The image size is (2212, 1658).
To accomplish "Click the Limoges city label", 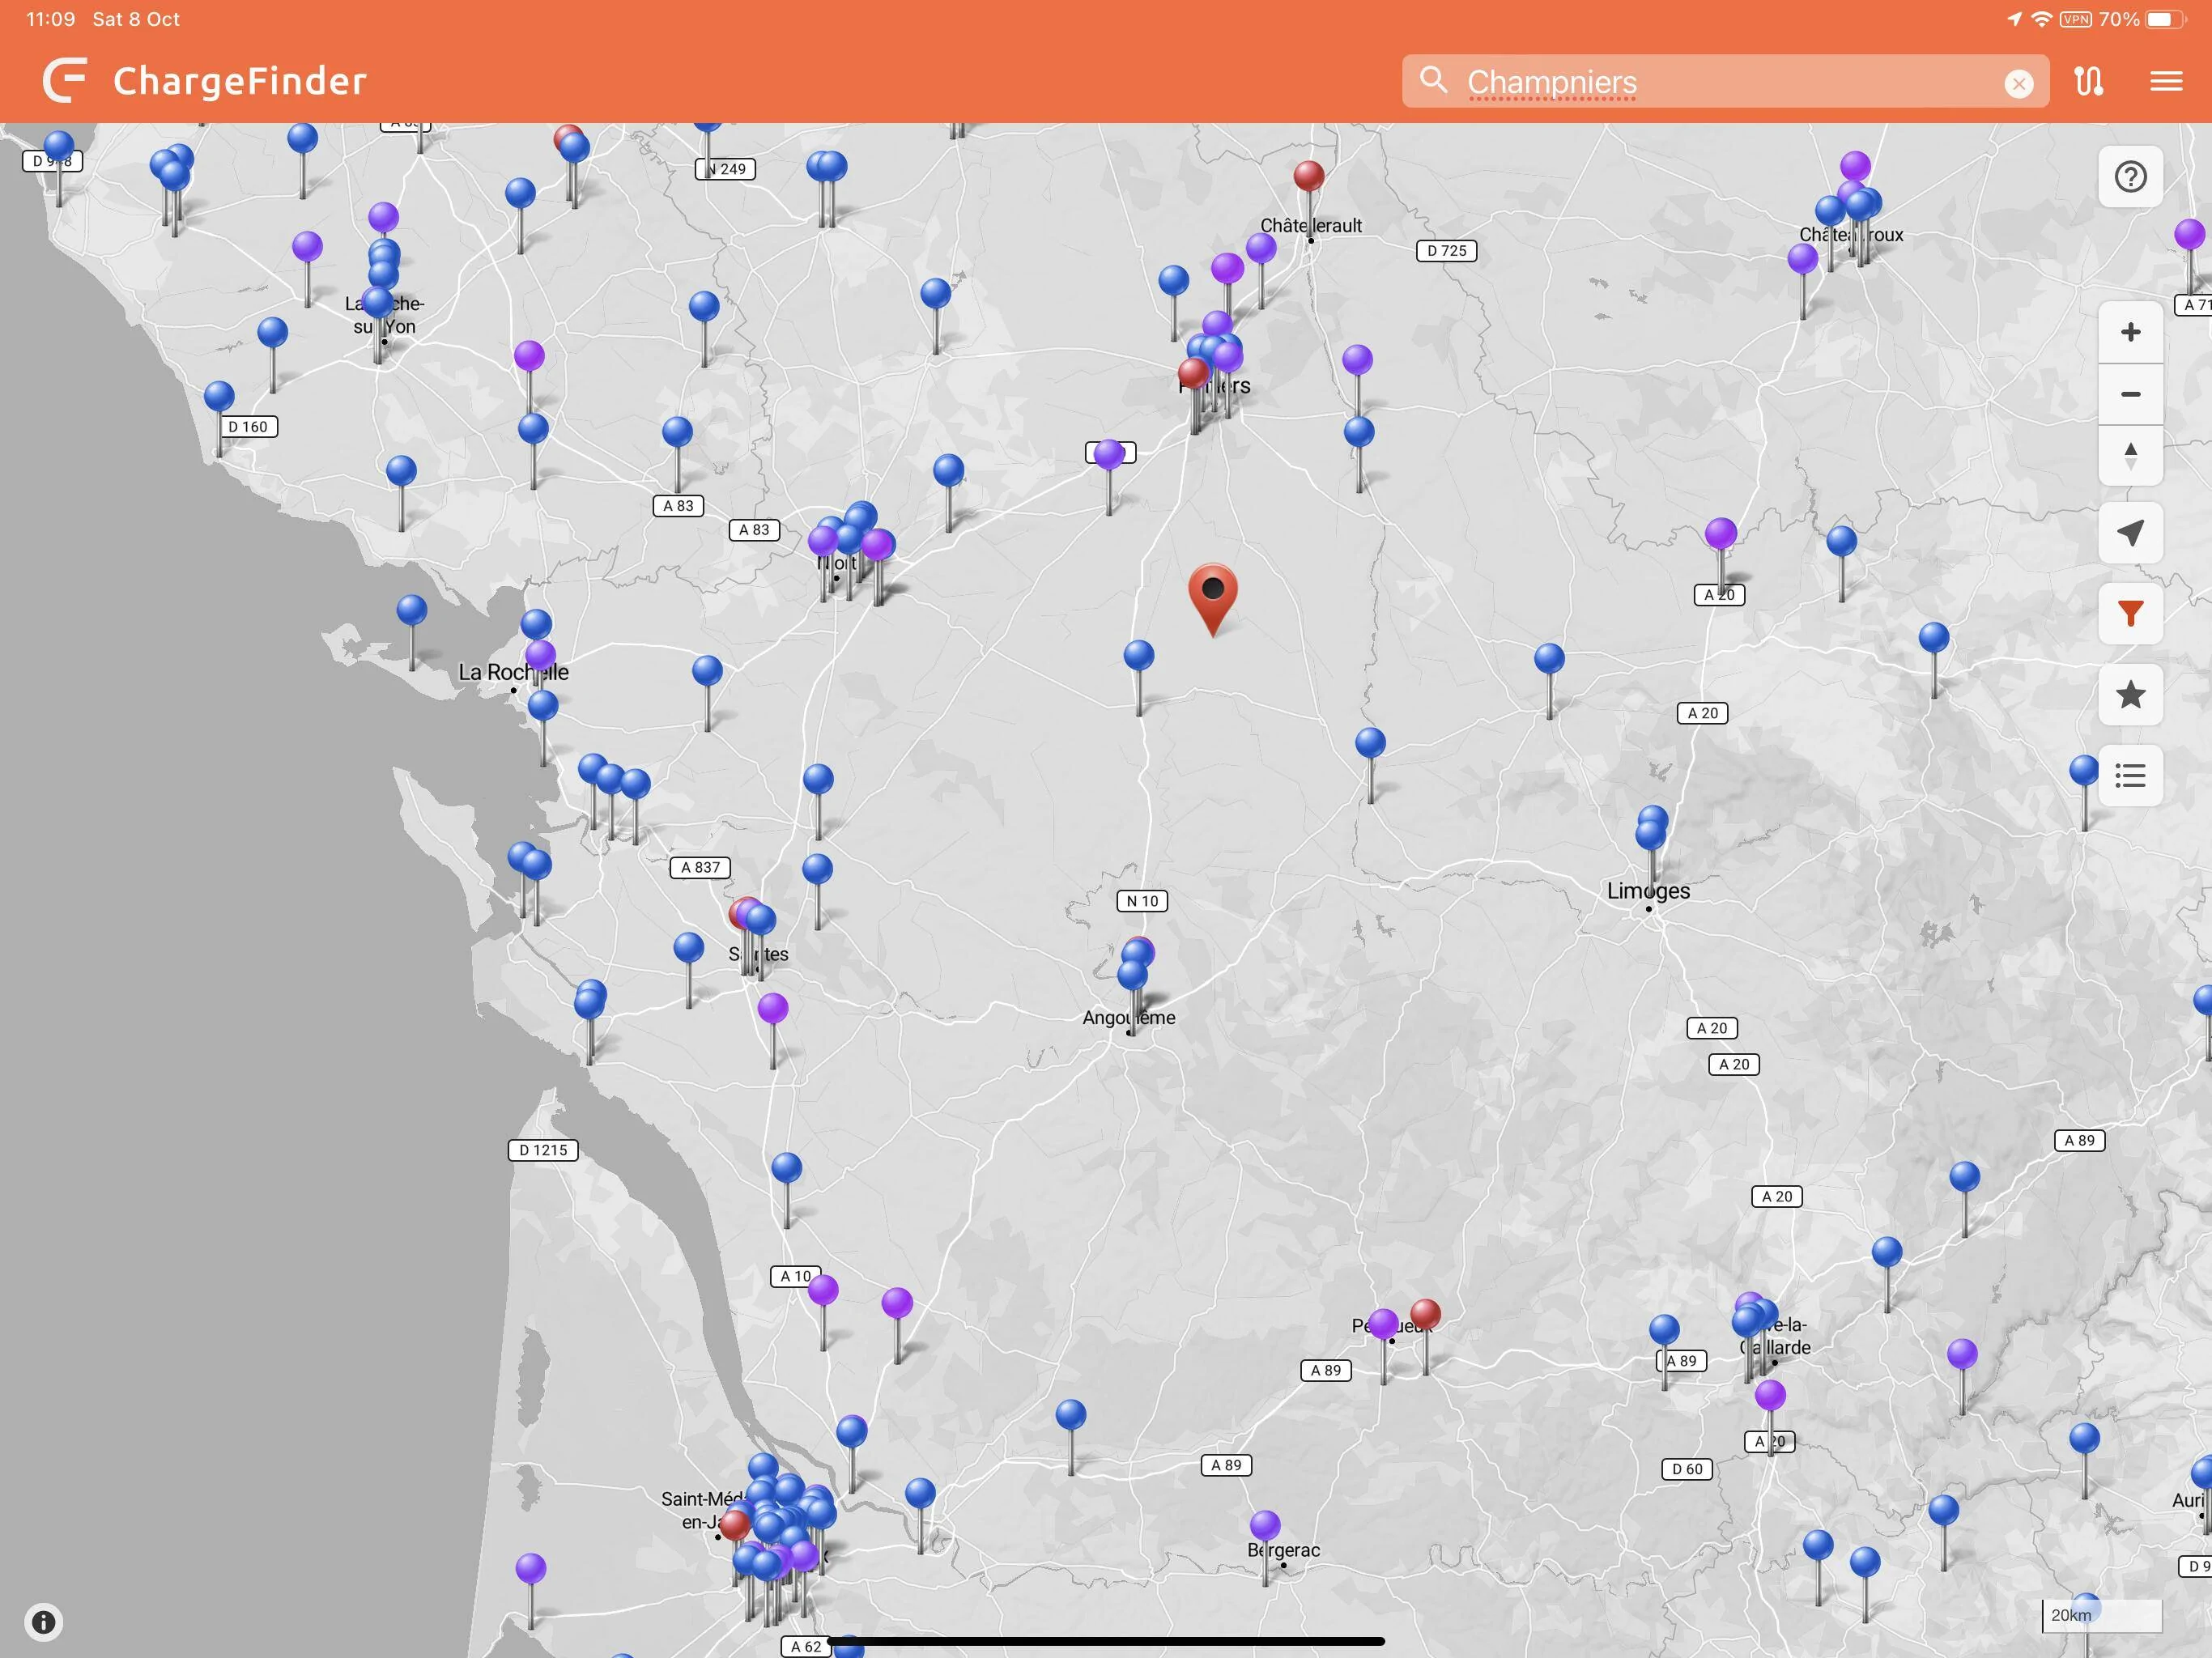I will (x=1648, y=891).
